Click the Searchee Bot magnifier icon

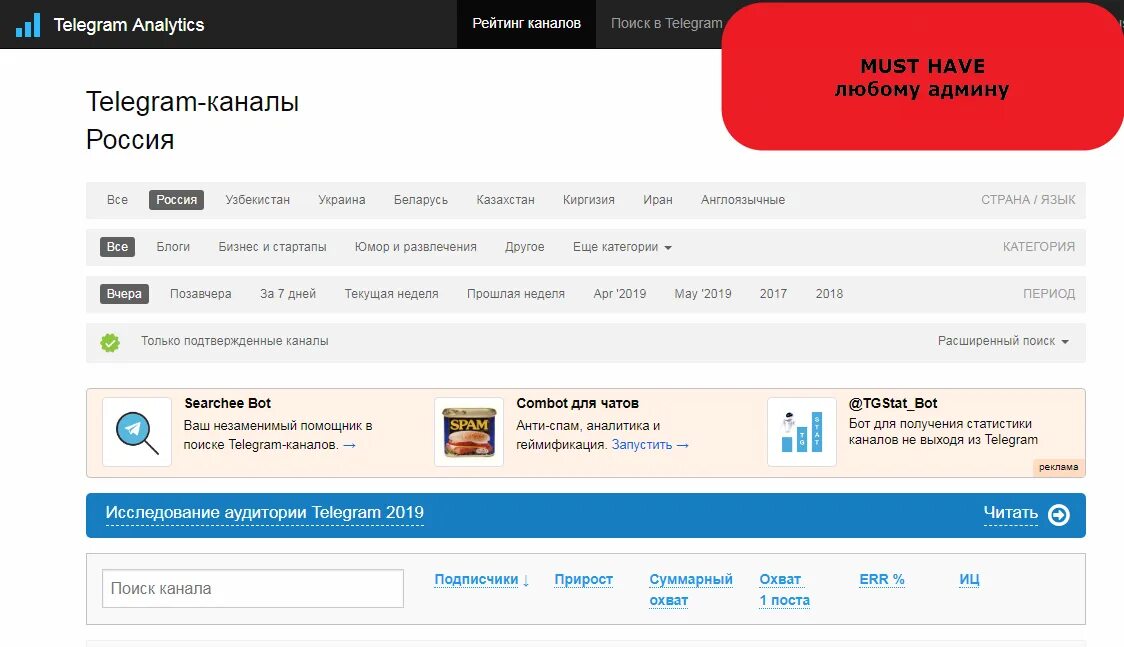[137, 432]
